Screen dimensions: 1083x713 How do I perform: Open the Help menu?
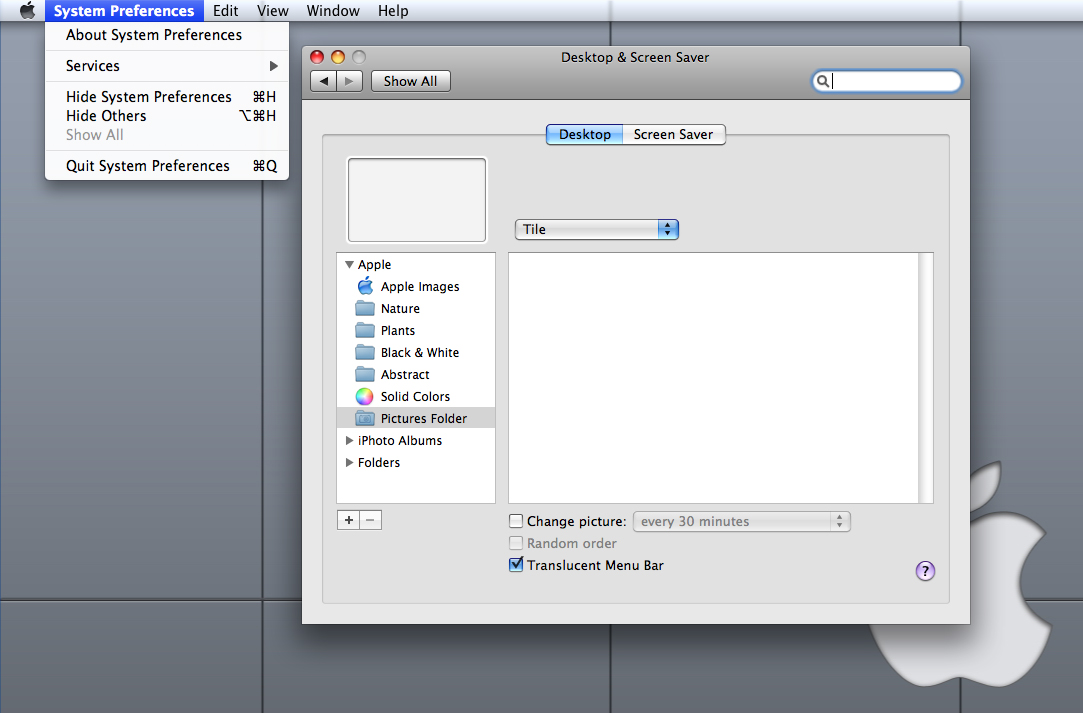393,11
